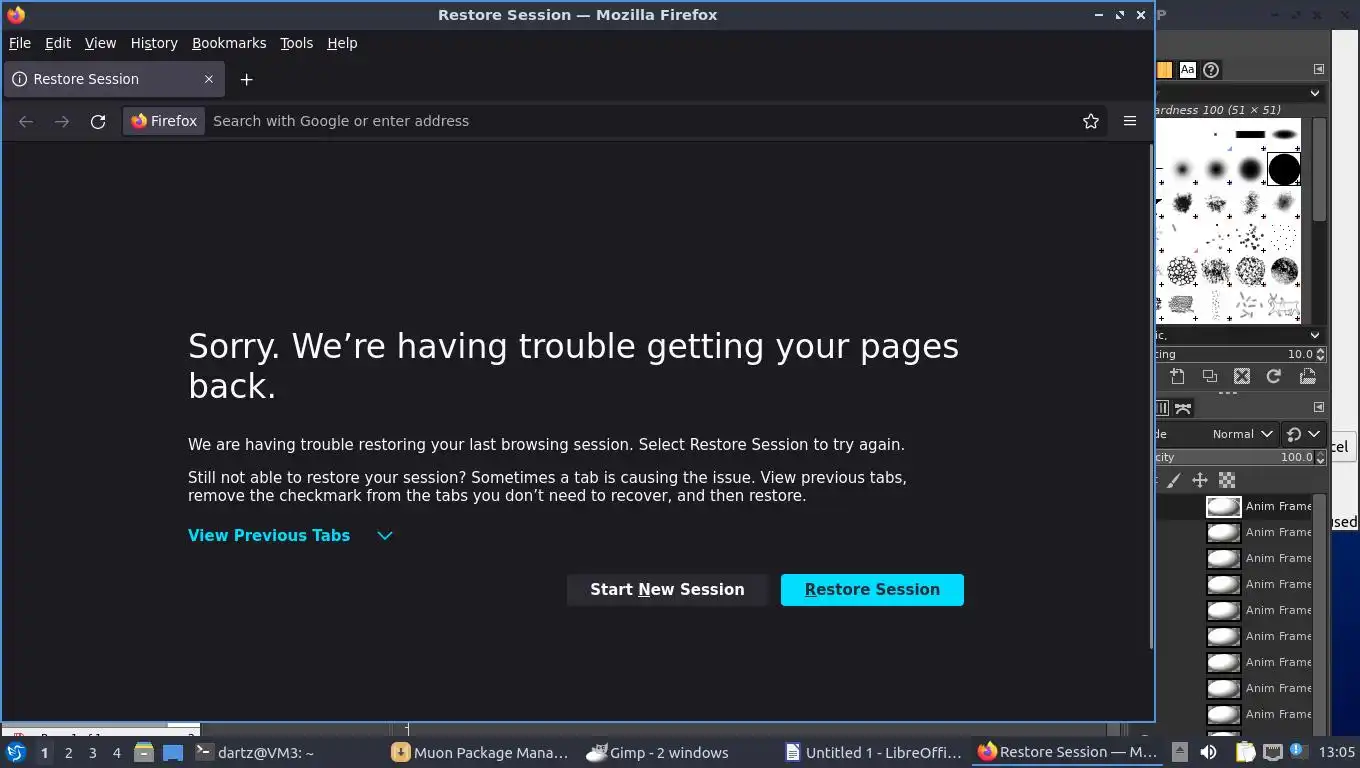
Task: Click the spacing value stepper arrows in GIMP
Action: (1320, 354)
